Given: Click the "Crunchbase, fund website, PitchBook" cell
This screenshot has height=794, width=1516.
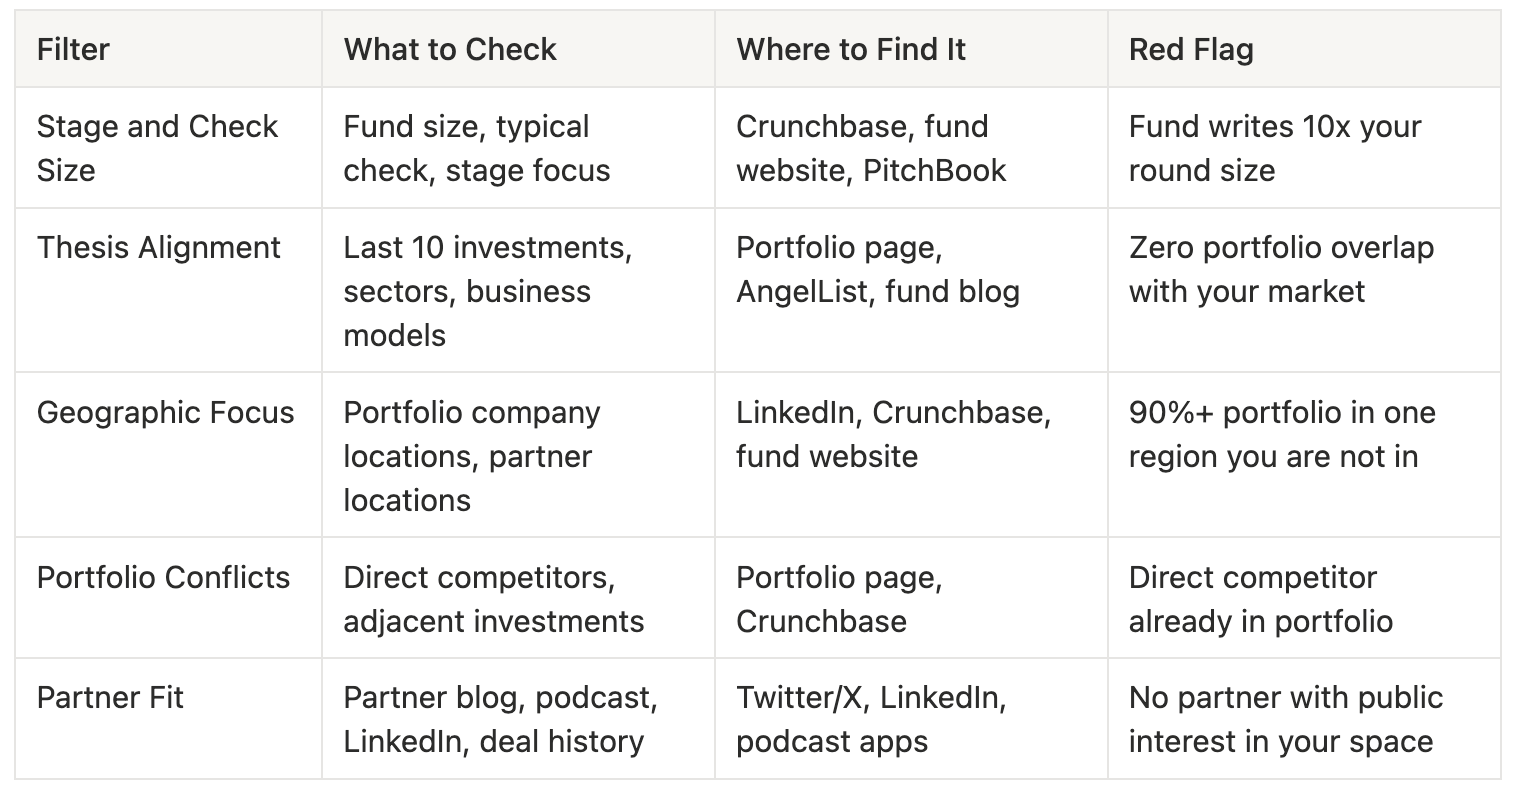Looking at the screenshot, I should click(x=871, y=148).
